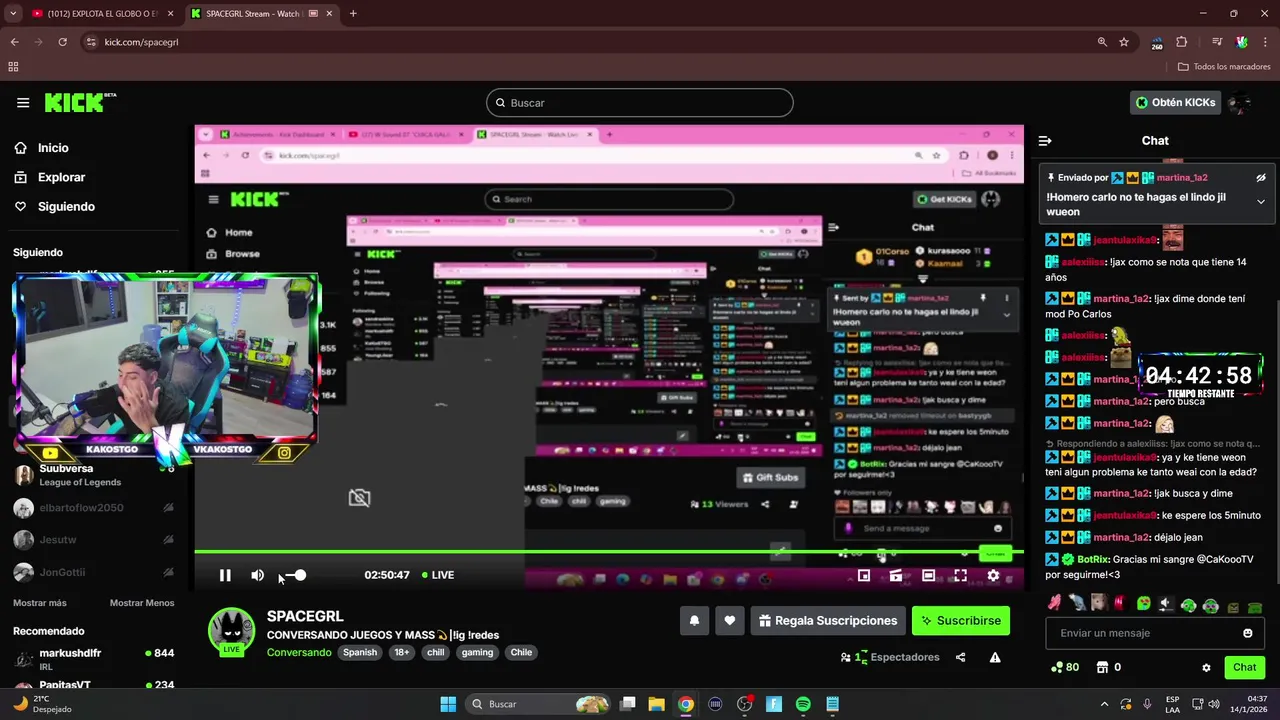Enter fullscreen mode
Viewport: 1280px width, 720px height.
click(960, 575)
